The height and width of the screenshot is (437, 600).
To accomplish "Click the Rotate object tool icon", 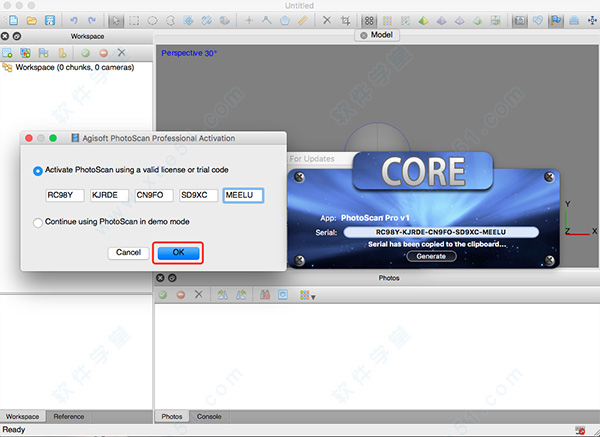I will [x=225, y=20].
